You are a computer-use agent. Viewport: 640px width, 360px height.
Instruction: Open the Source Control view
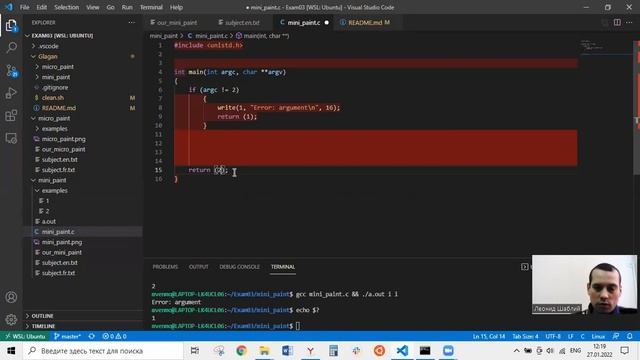pyautogui.click(x=11, y=71)
